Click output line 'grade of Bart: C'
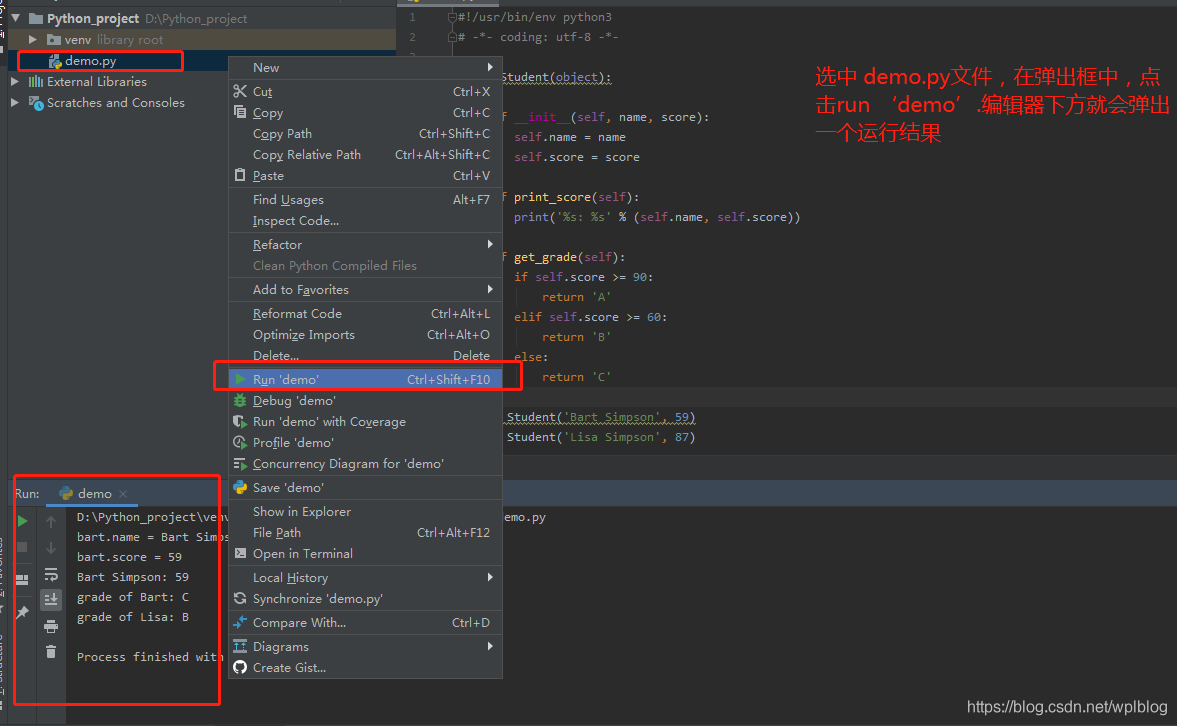 [133, 597]
